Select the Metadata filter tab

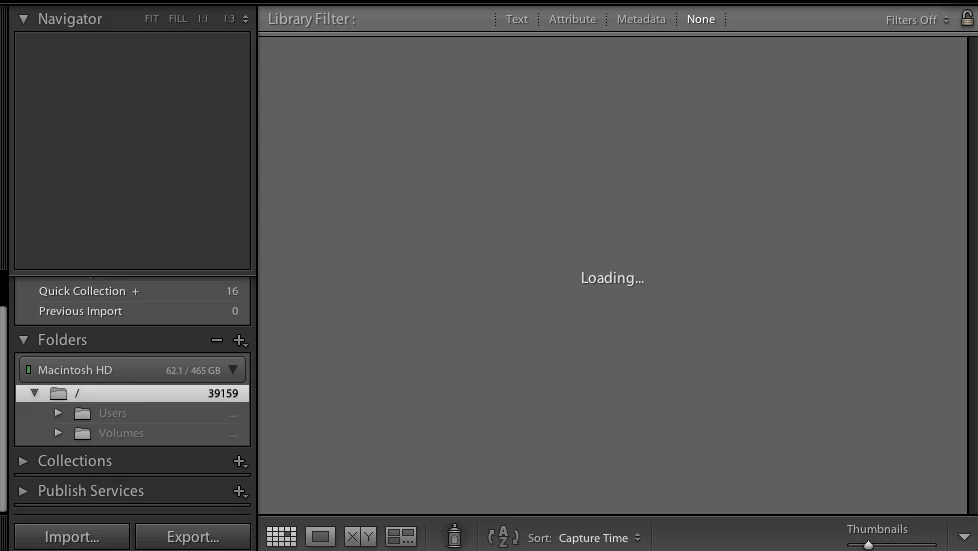641,19
